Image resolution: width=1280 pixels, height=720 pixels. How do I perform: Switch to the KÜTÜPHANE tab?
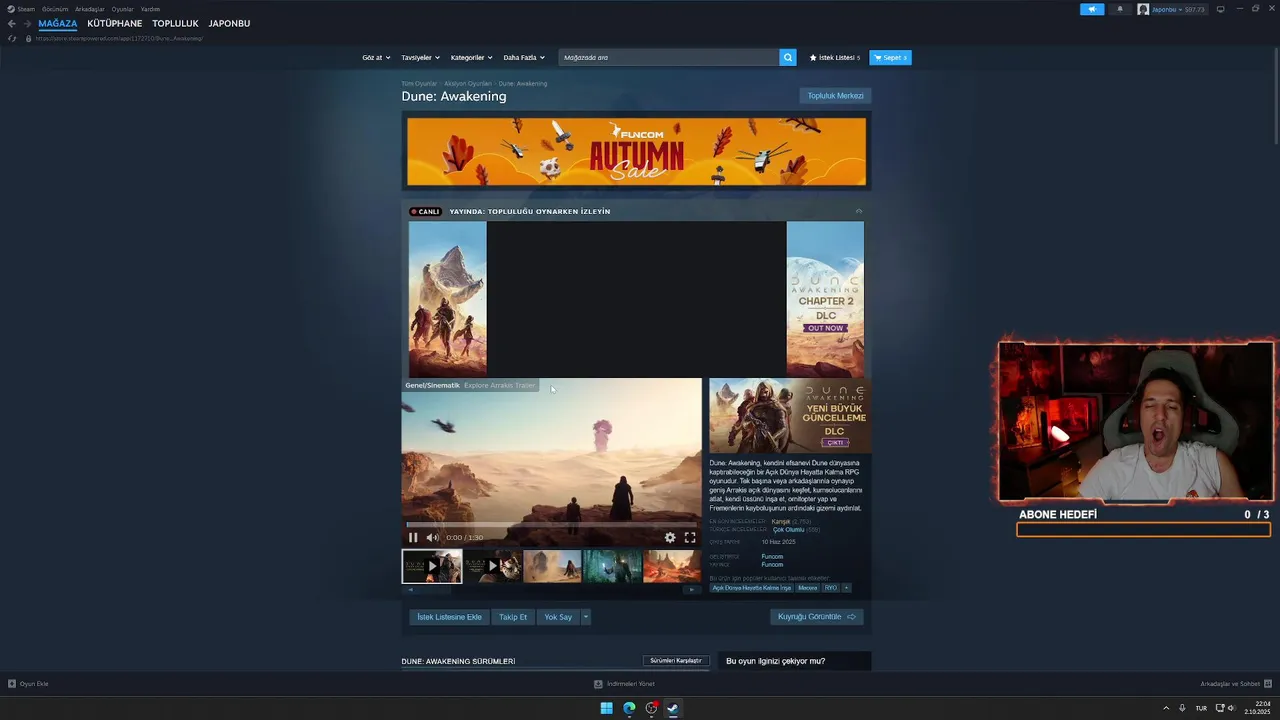(x=115, y=23)
